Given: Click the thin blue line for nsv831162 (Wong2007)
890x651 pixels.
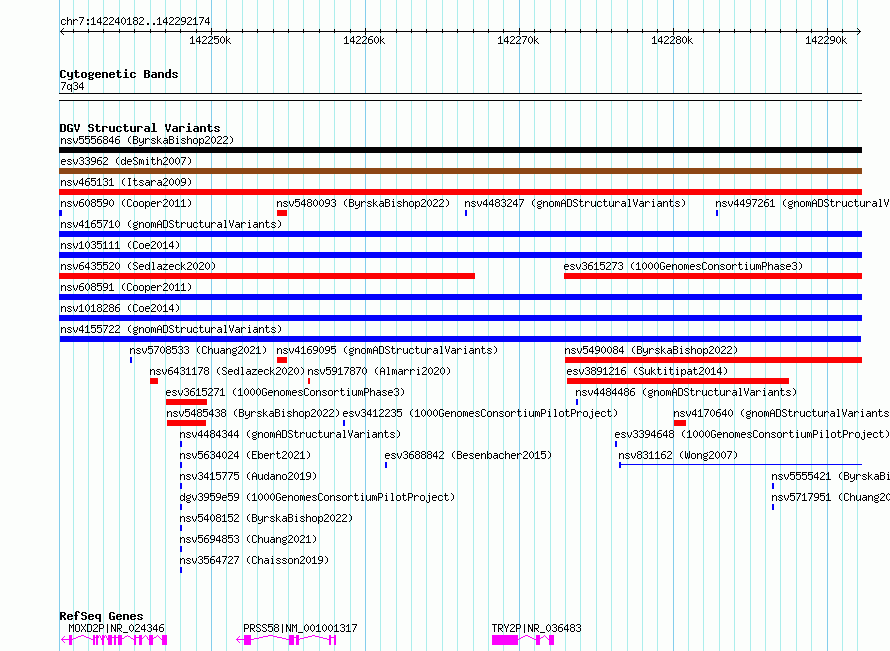Looking at the screenshot, I should click(x=741, y=465).
